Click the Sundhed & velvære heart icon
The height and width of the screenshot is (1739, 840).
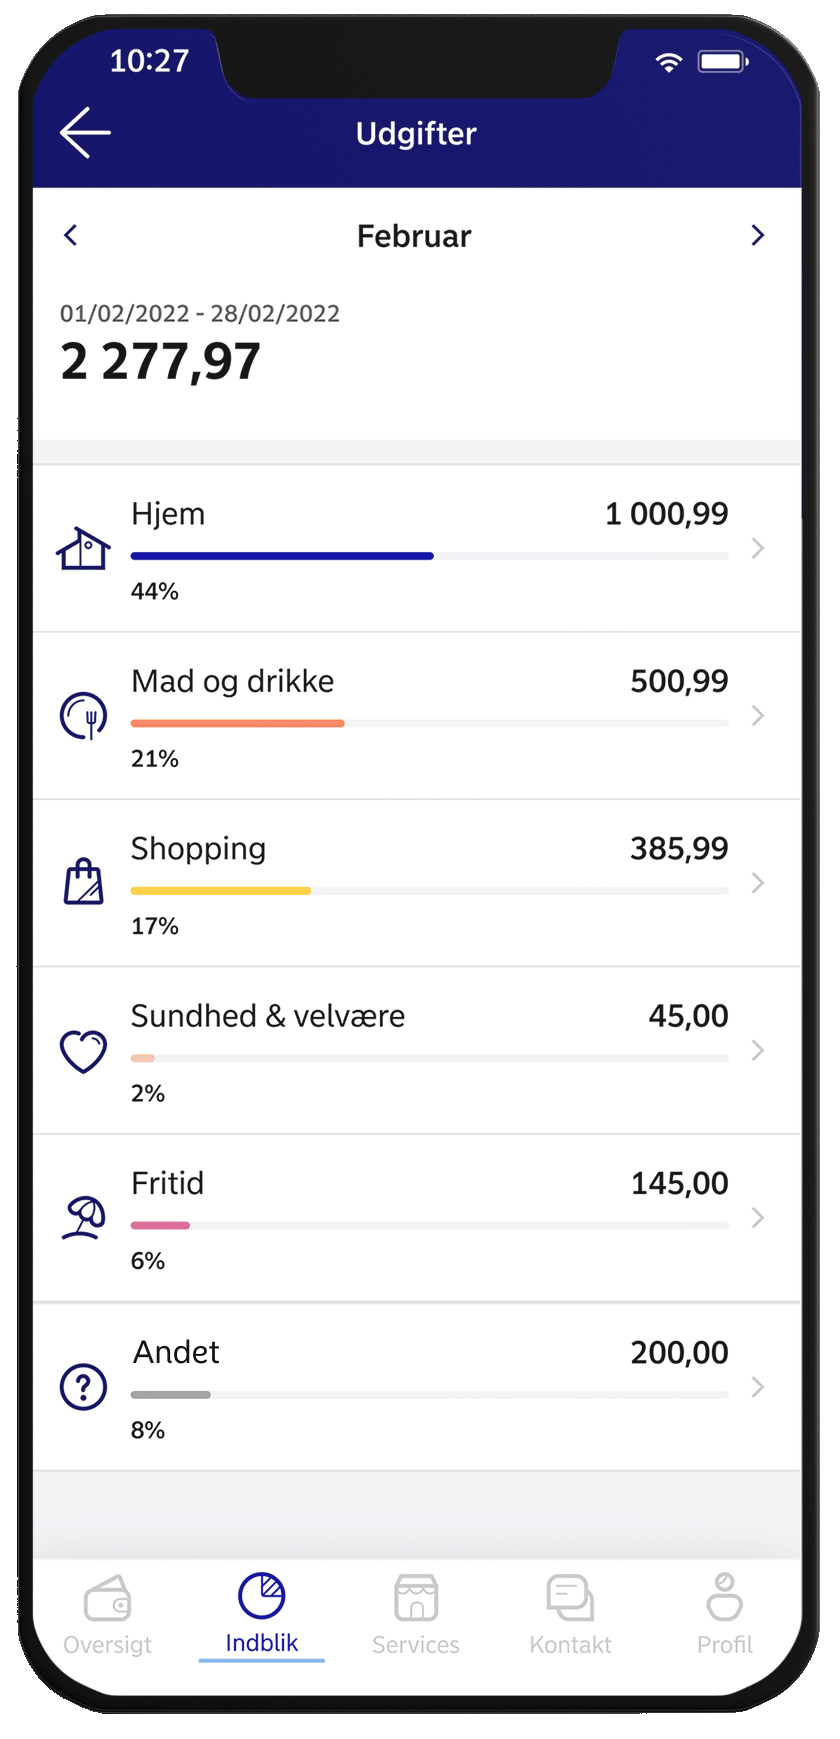point(83,1050)
